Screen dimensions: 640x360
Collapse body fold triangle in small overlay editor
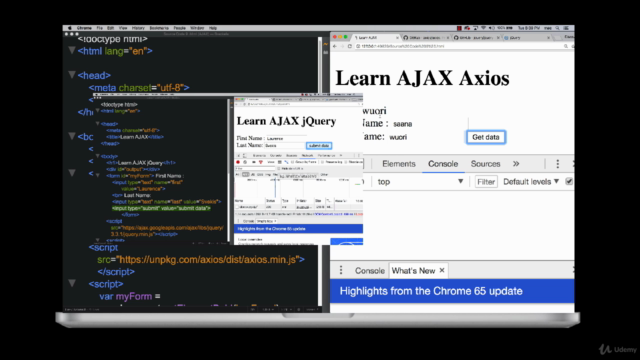(98, 156)
